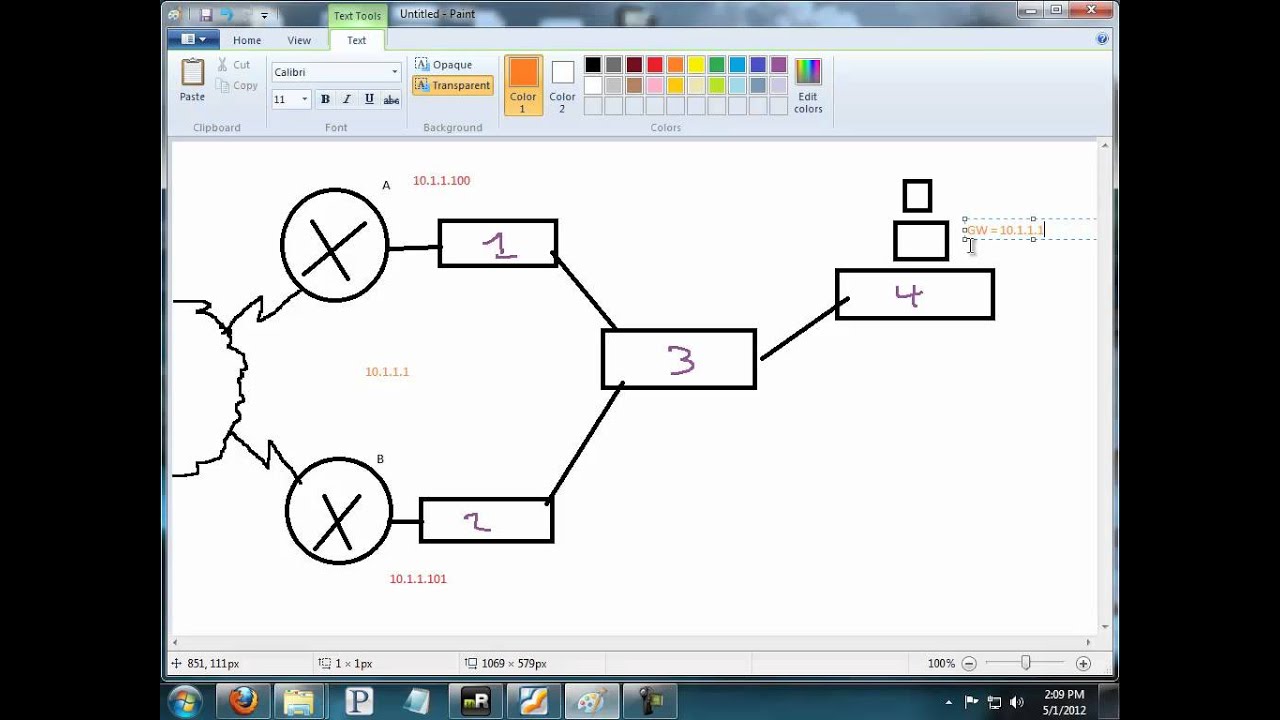Pick the lime green color swatch
The width and height of the screenshot is (1280, 720).
(x=717, y=86)
